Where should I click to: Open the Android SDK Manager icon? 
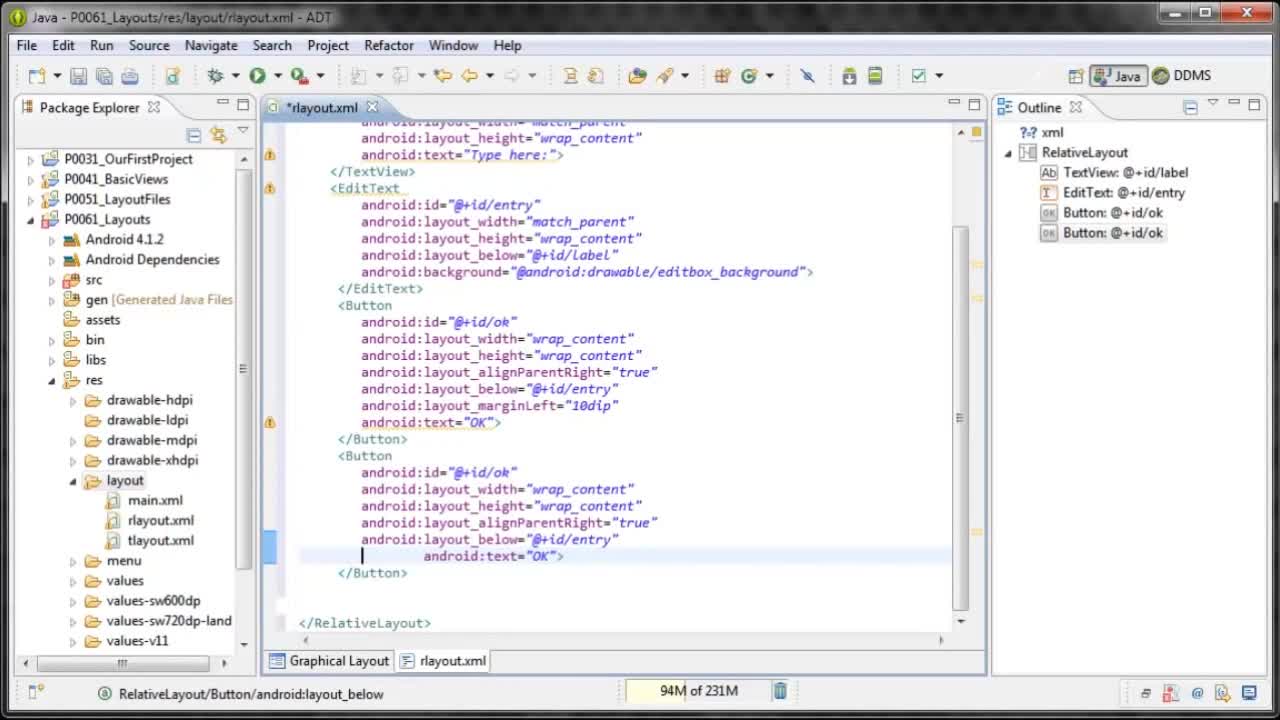[x=849, y=76]
